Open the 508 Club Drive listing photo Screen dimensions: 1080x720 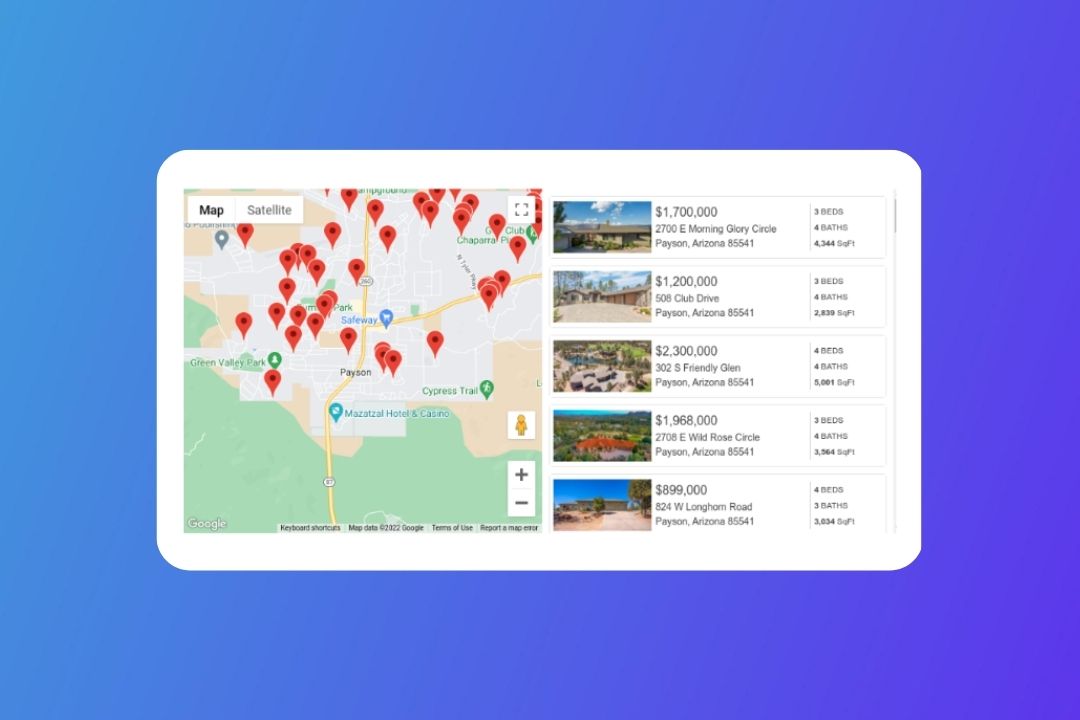click(602, 296)
